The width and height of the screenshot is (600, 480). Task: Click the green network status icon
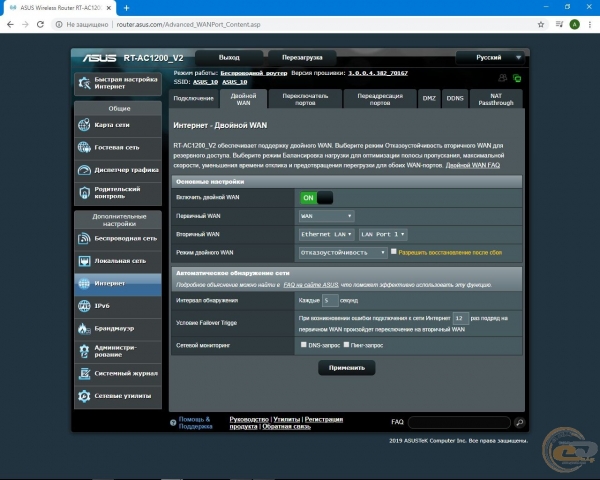[x=517, y=78]
